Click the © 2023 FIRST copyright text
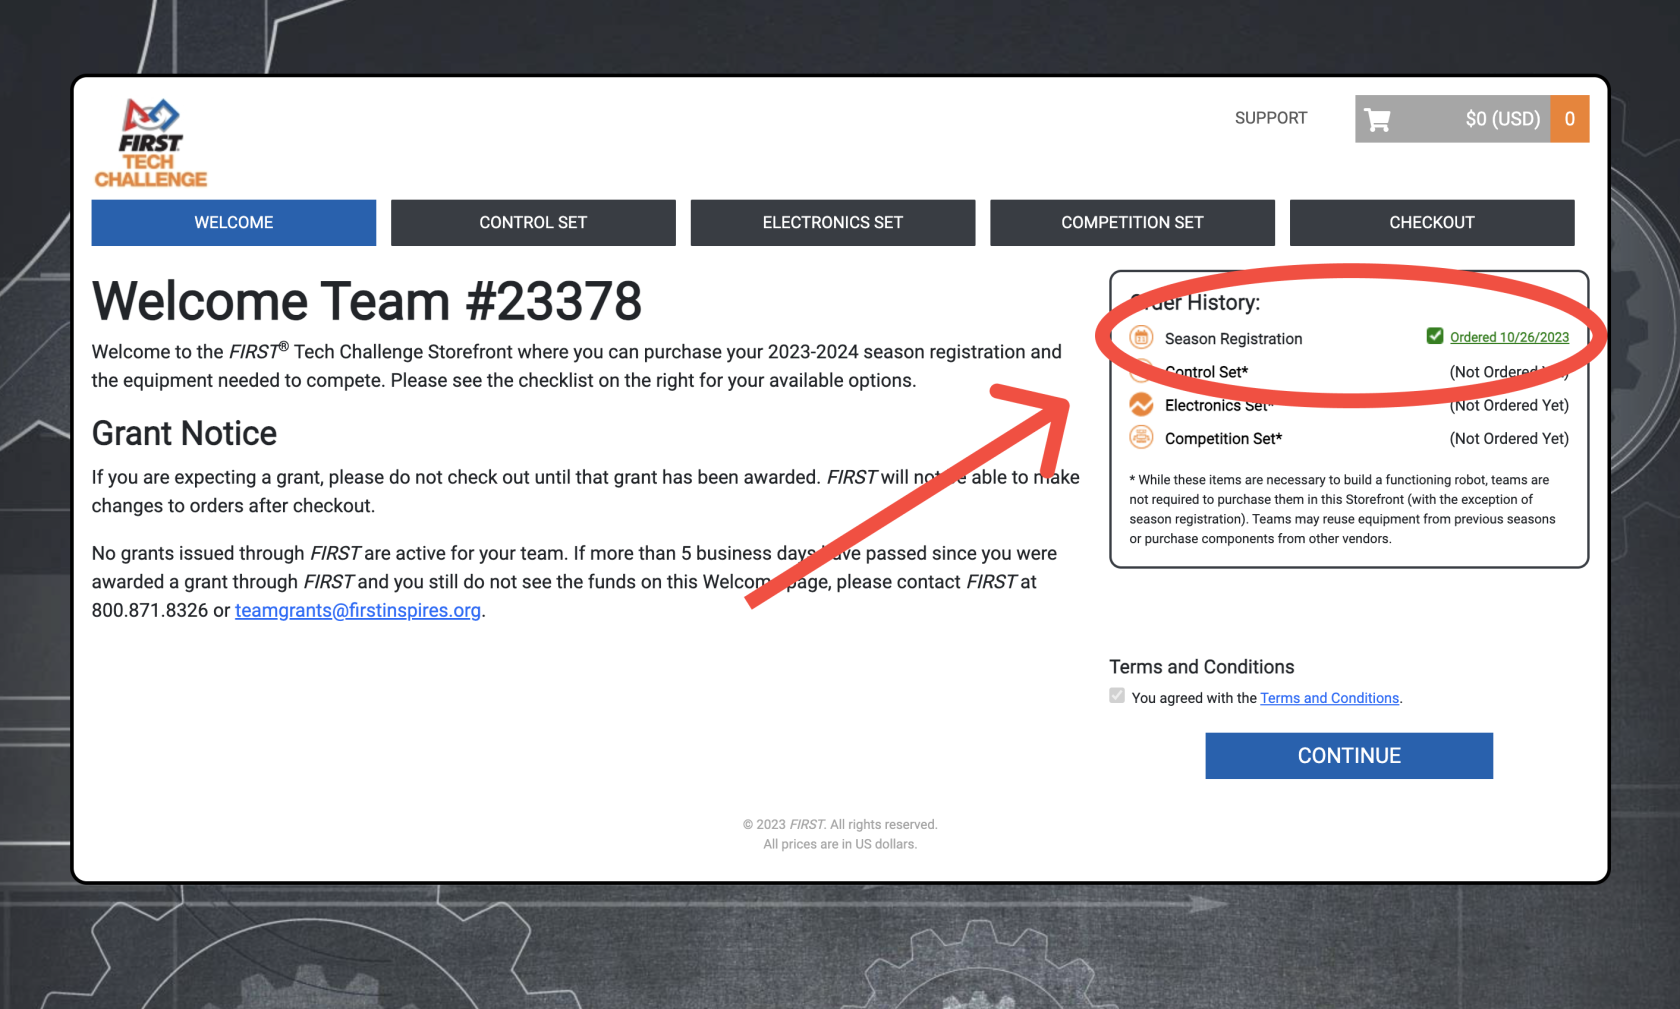This screenshot has height=1009, width=1680. 840,824
